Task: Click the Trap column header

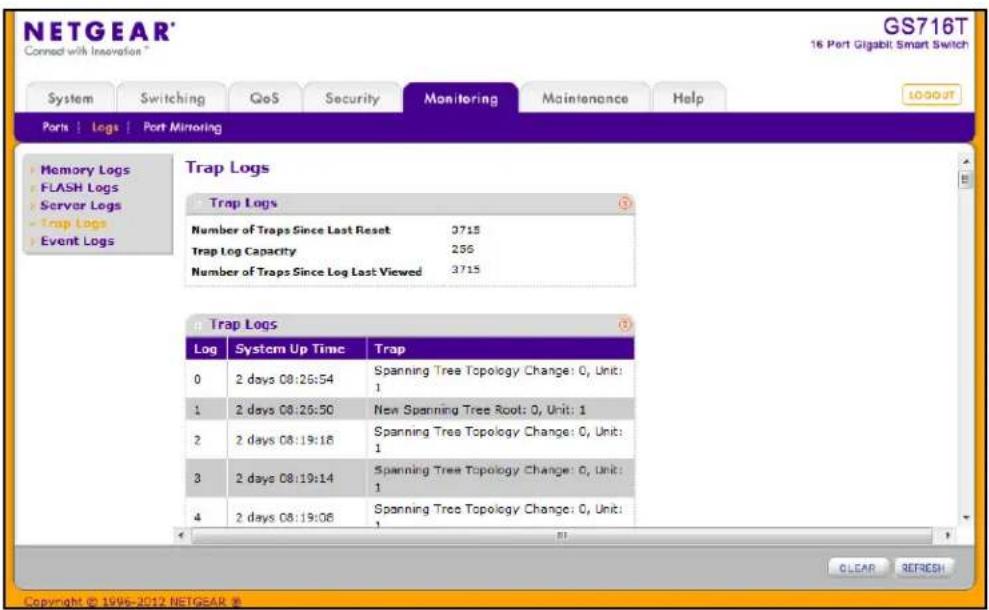Action: tap(500, 349)
